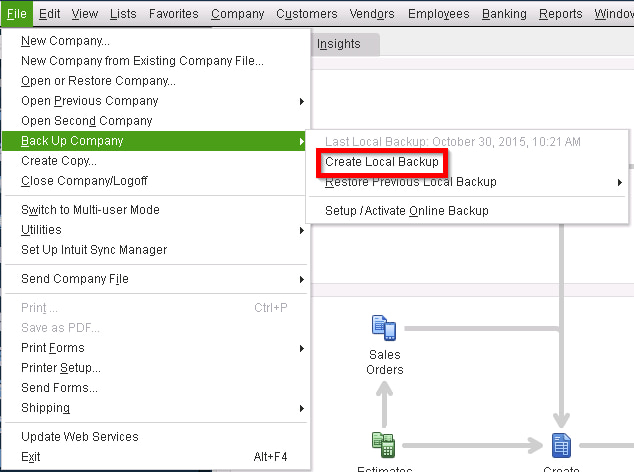The image size is (634, 472).
Task: Open the Estimates calculator icon
Action: (x=383, y=445)
